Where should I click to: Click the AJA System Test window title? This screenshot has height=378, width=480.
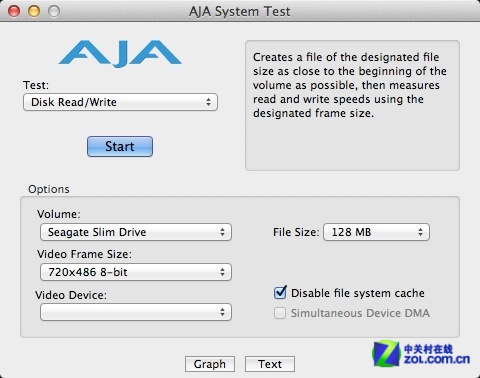pos(240,12)
